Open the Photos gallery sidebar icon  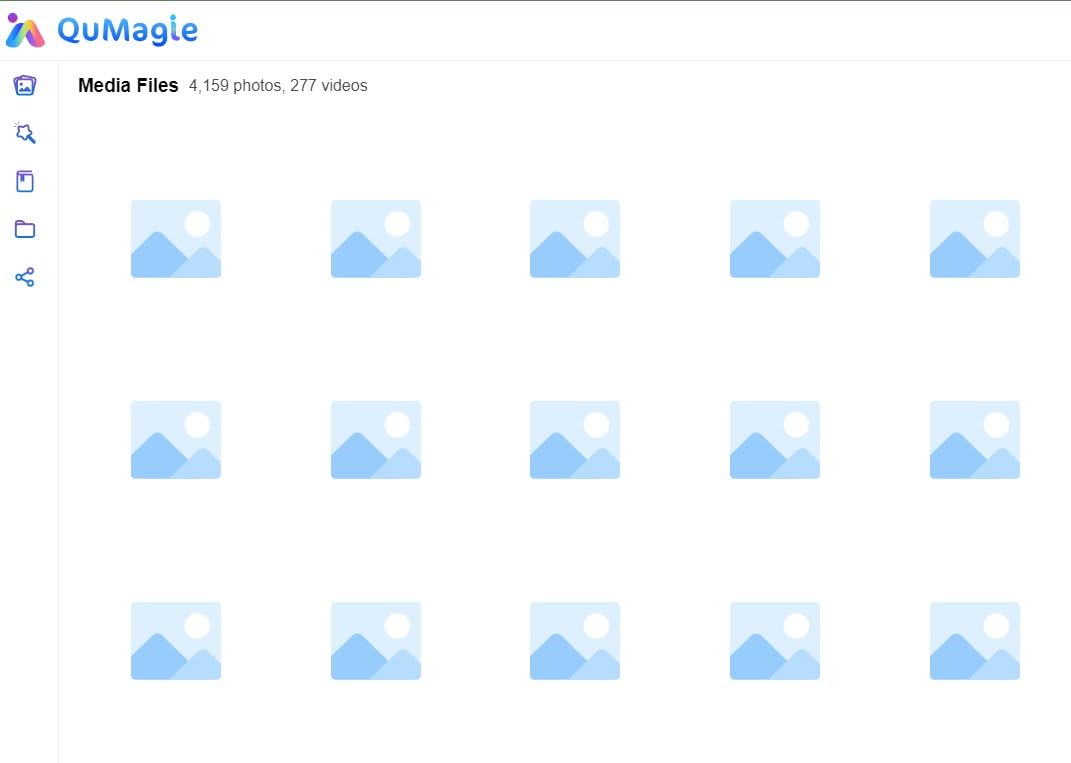click(25, 85)
